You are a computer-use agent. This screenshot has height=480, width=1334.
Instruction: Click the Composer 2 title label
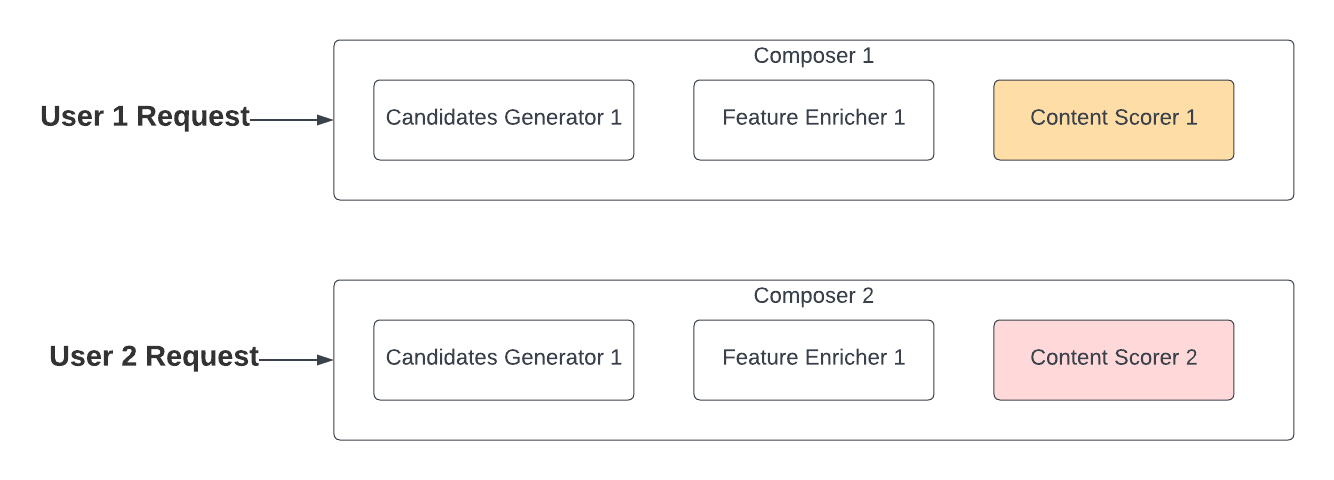pos(813,296)
